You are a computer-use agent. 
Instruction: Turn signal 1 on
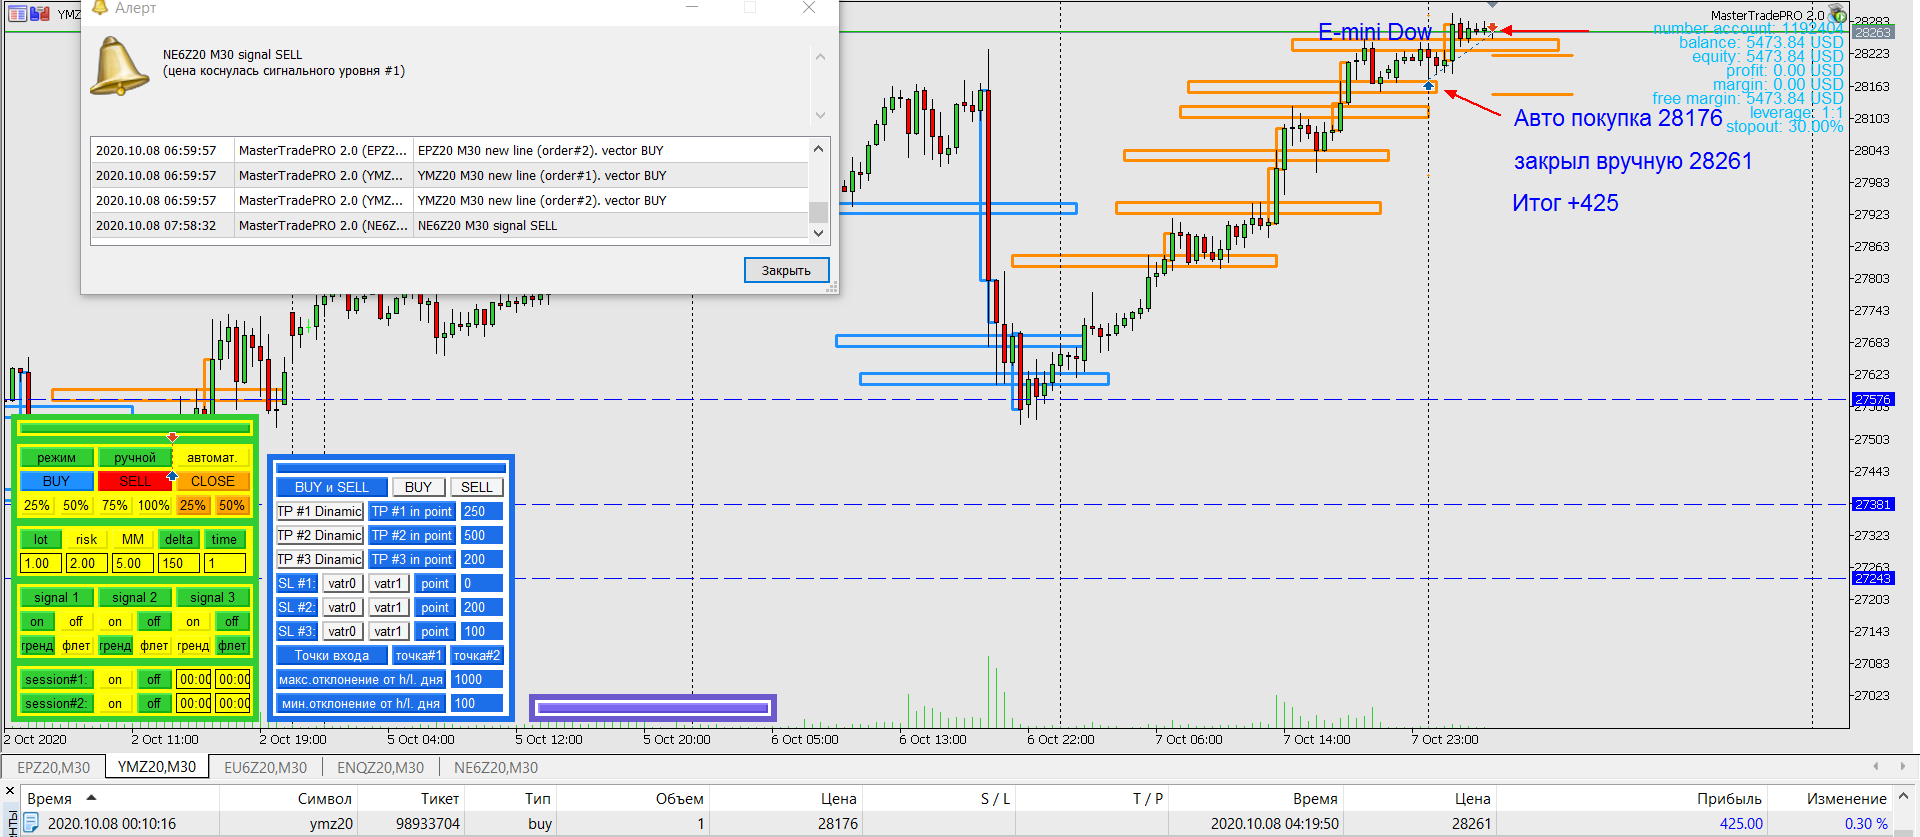pyautogui.click(x=37, y=621)
